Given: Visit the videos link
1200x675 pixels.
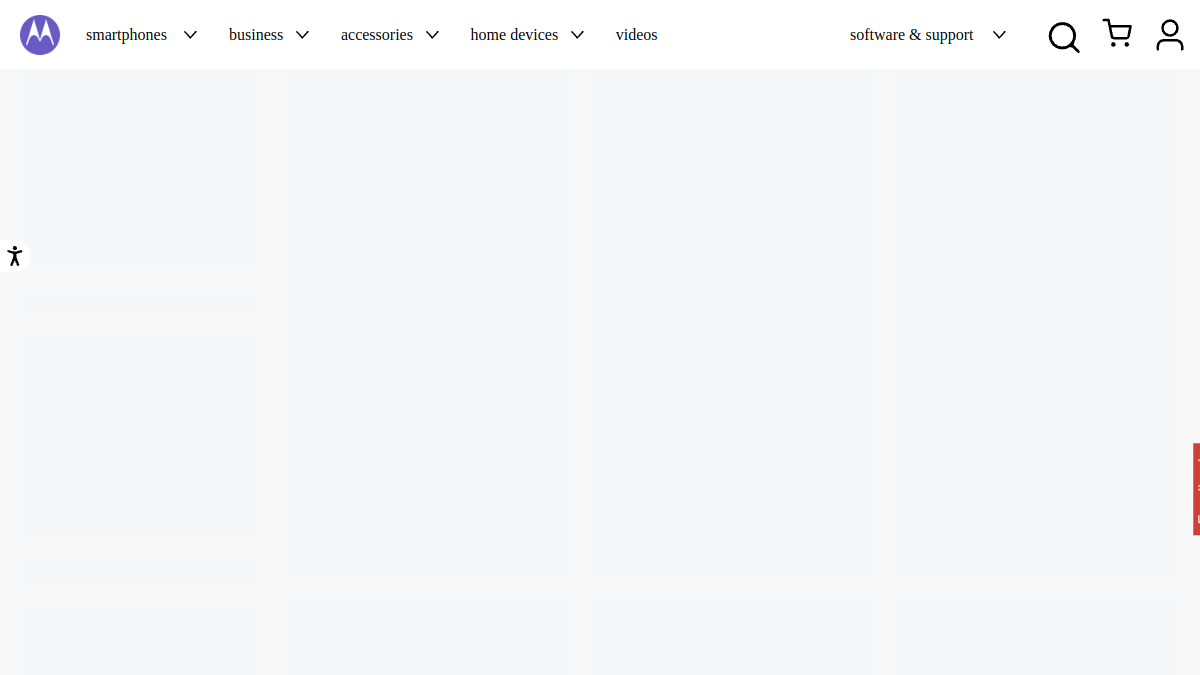Looking at the screenshot, I should [x=637, y=35].
